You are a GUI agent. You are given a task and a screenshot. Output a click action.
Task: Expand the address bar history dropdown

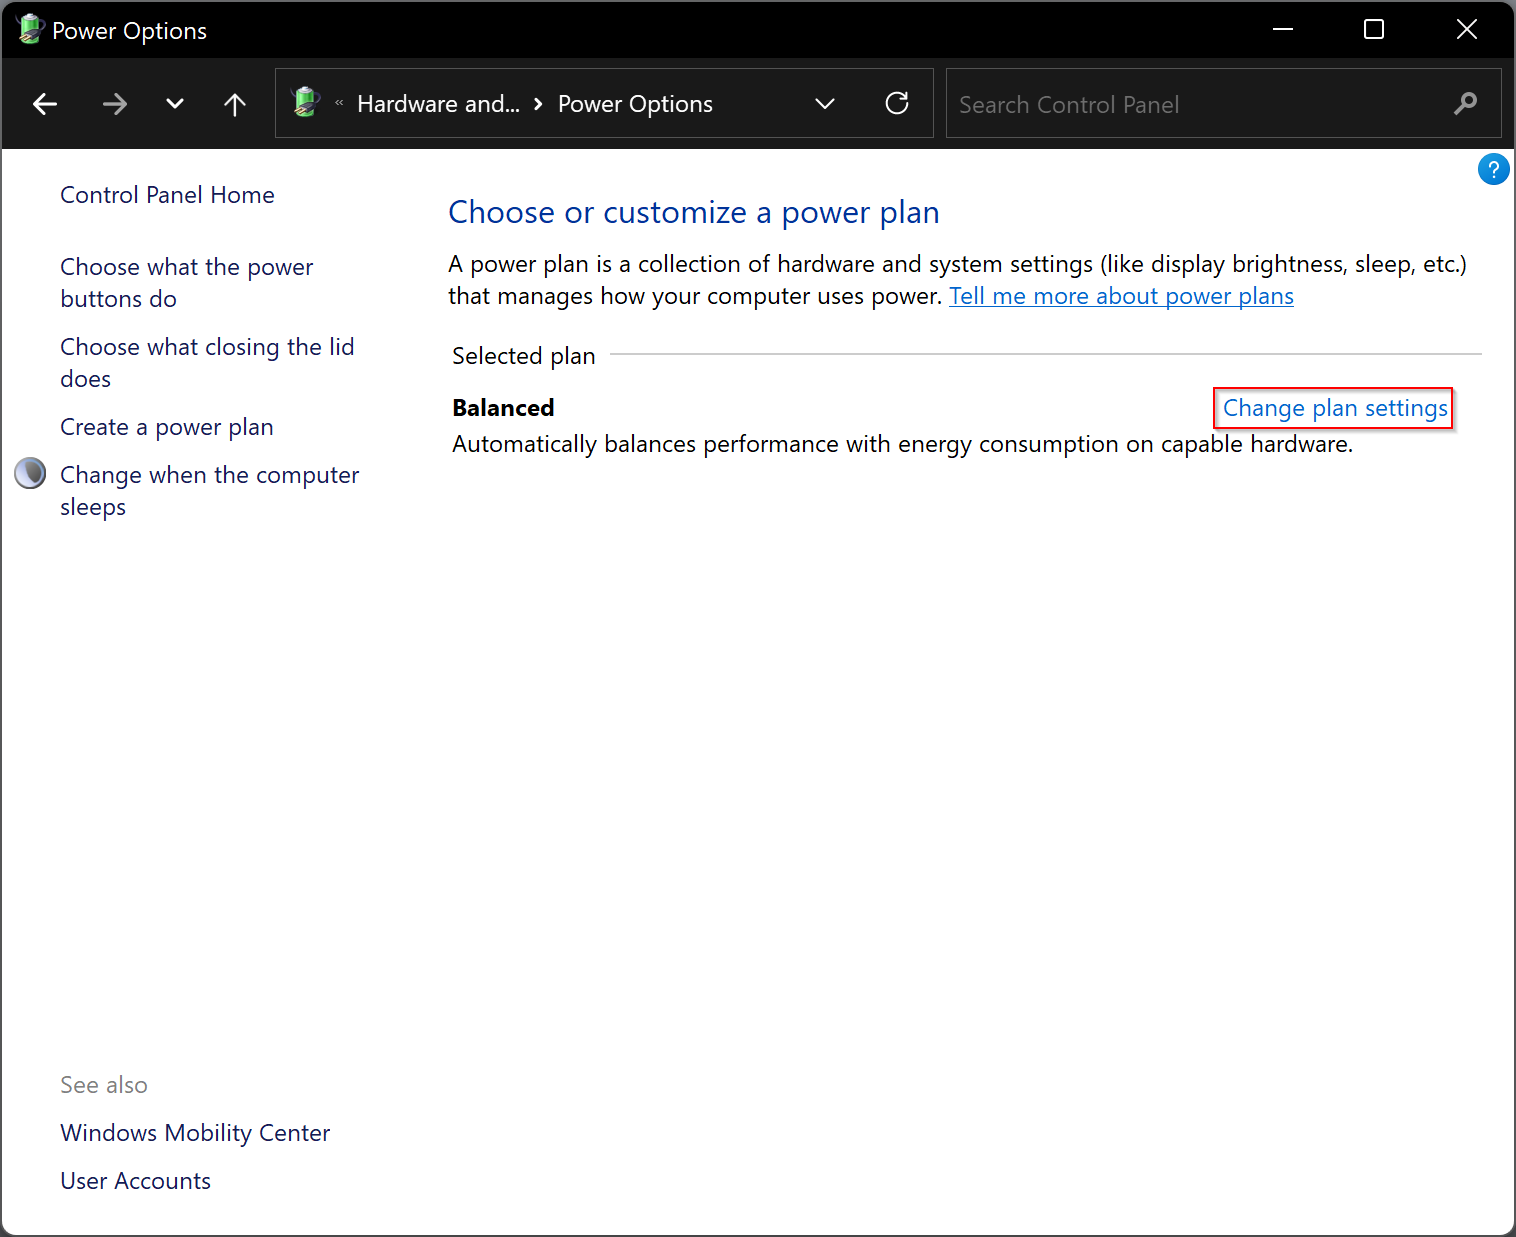[825, 104]
